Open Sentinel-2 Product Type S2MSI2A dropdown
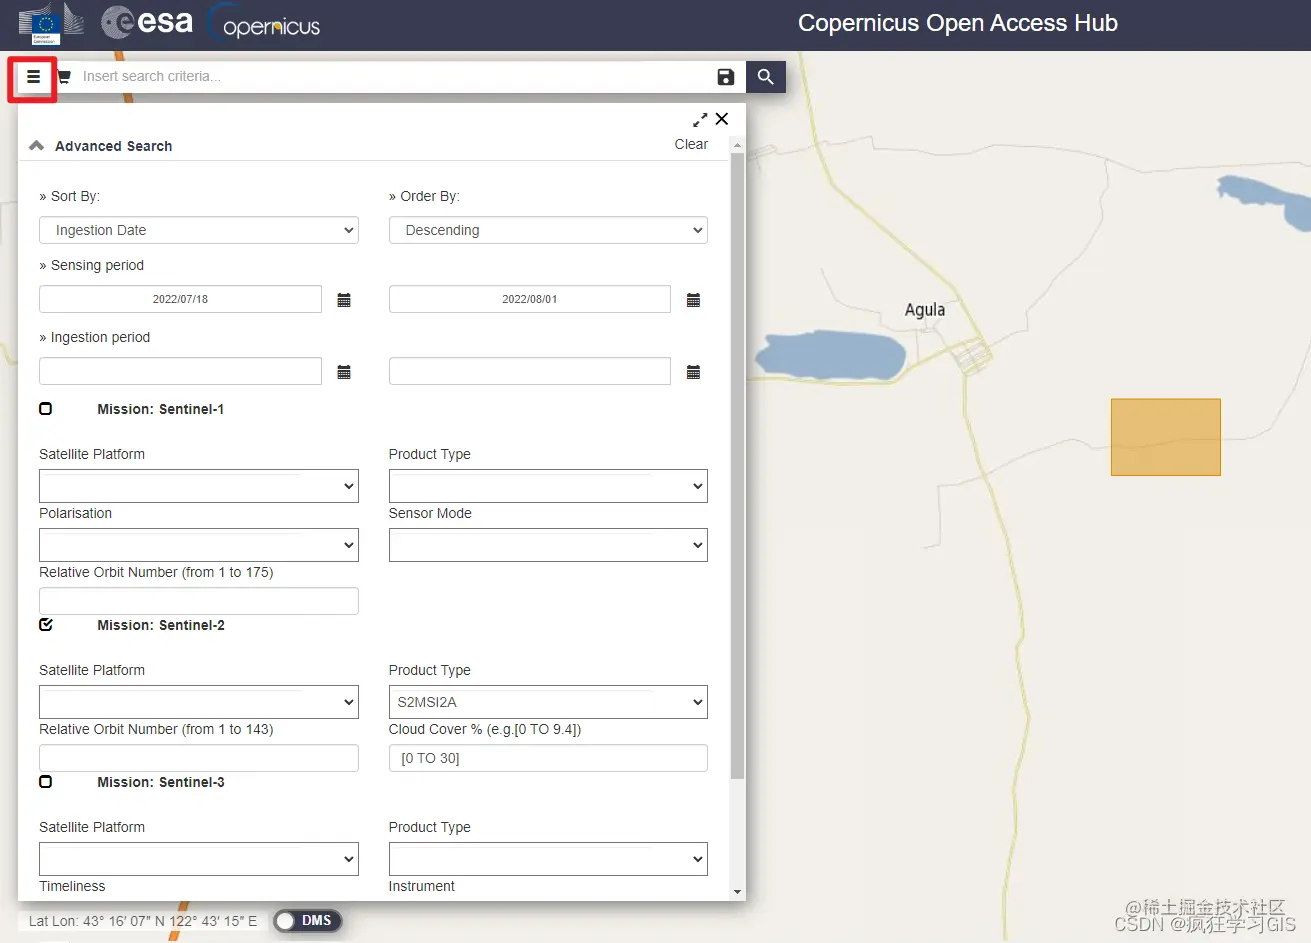1311x943 pixels. (x=548, y=702)
